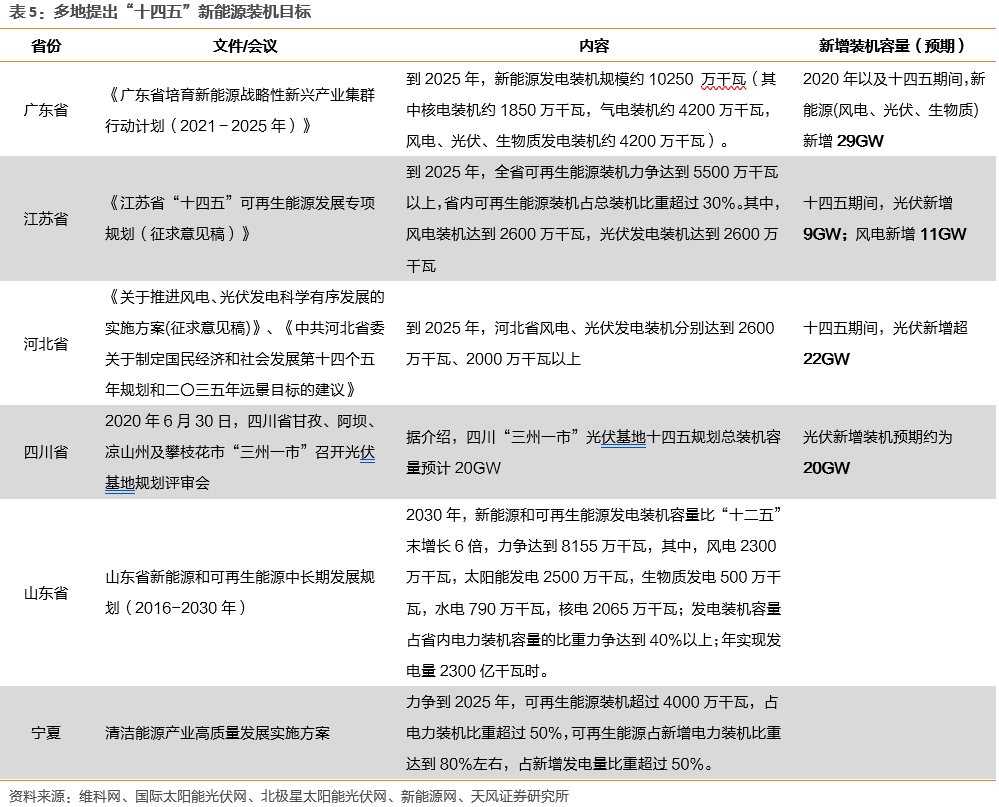
Task: Select the '新增装机容量（预期）' column header
Action: (892, 46)
